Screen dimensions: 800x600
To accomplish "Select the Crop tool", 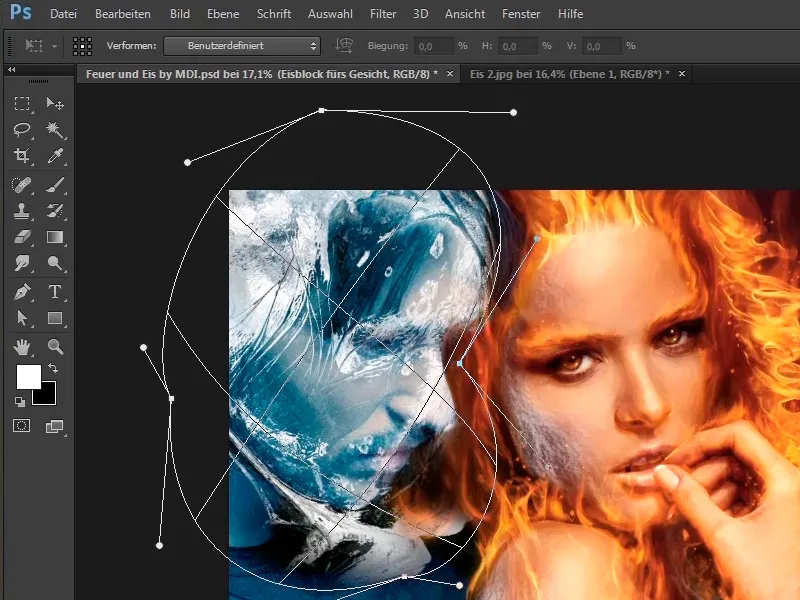I will [x=22, y=156].
